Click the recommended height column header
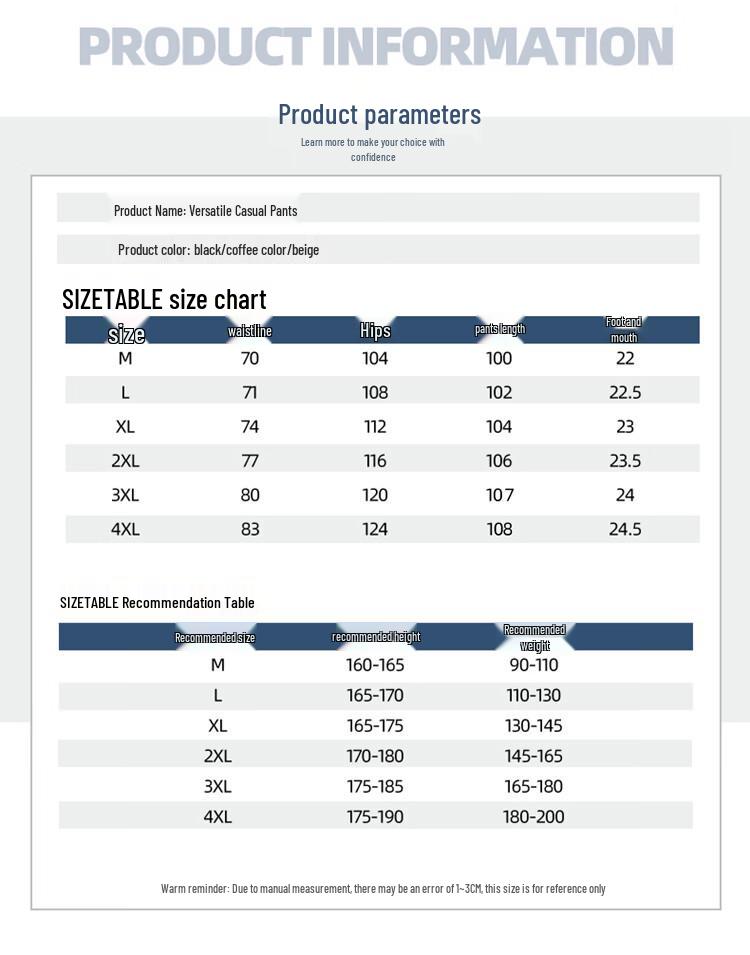 376,637
